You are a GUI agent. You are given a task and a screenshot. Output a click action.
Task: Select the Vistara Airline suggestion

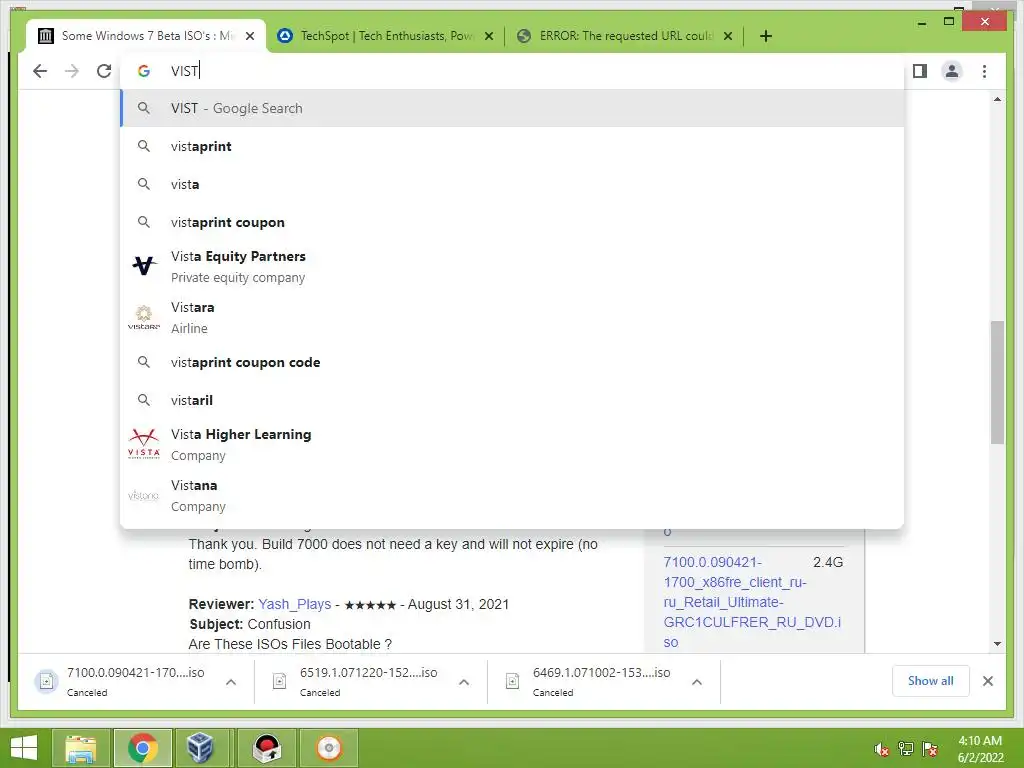click(x=512, y=317)
